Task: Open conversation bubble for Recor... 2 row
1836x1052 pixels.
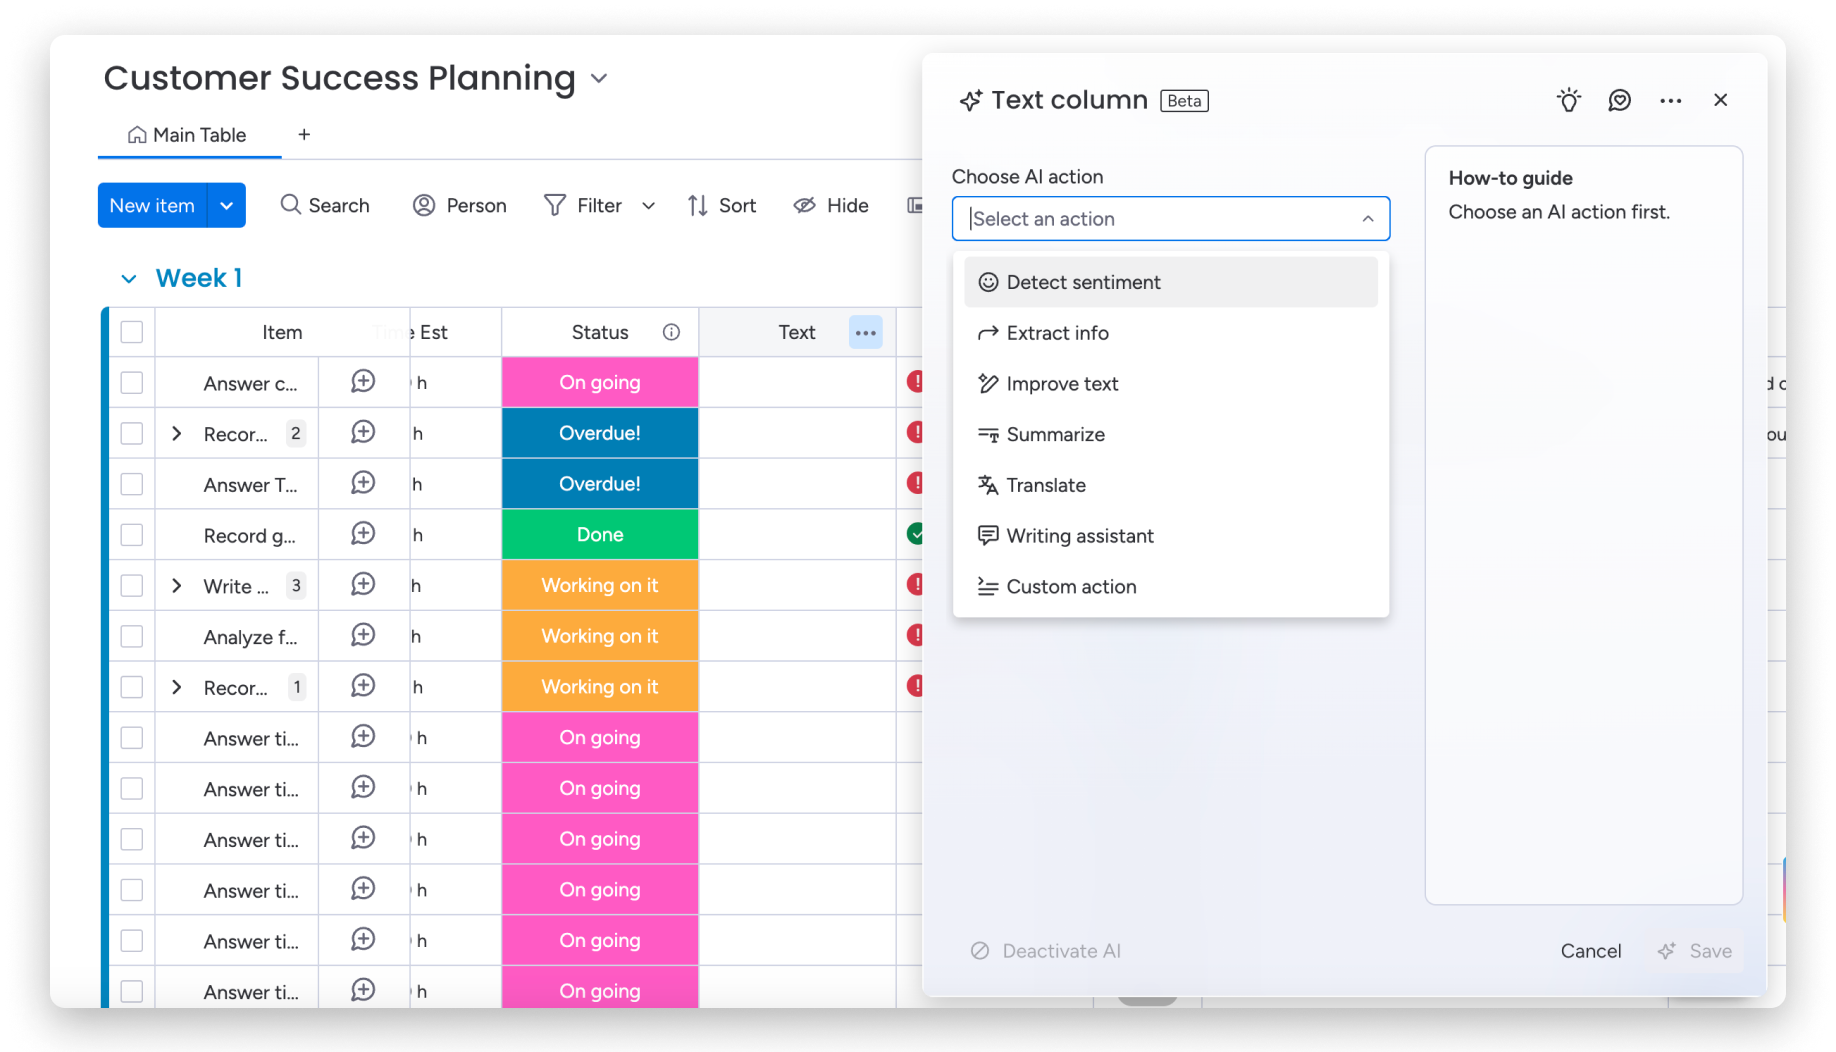Action: point(363,433)
